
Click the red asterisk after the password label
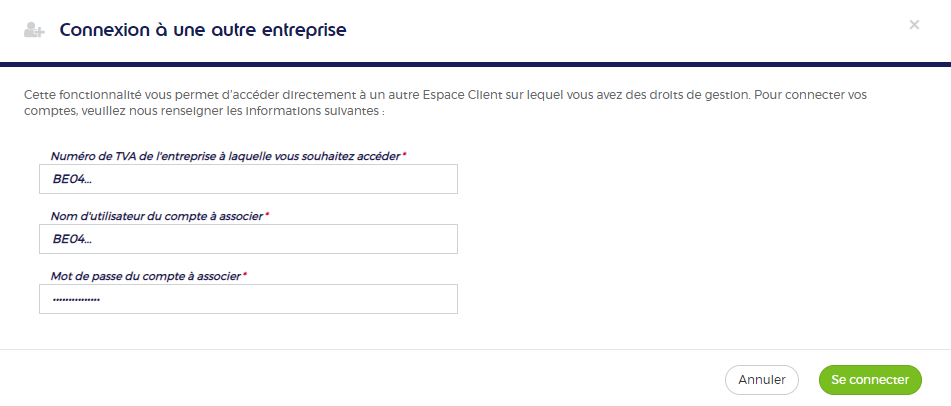(245, 274)
